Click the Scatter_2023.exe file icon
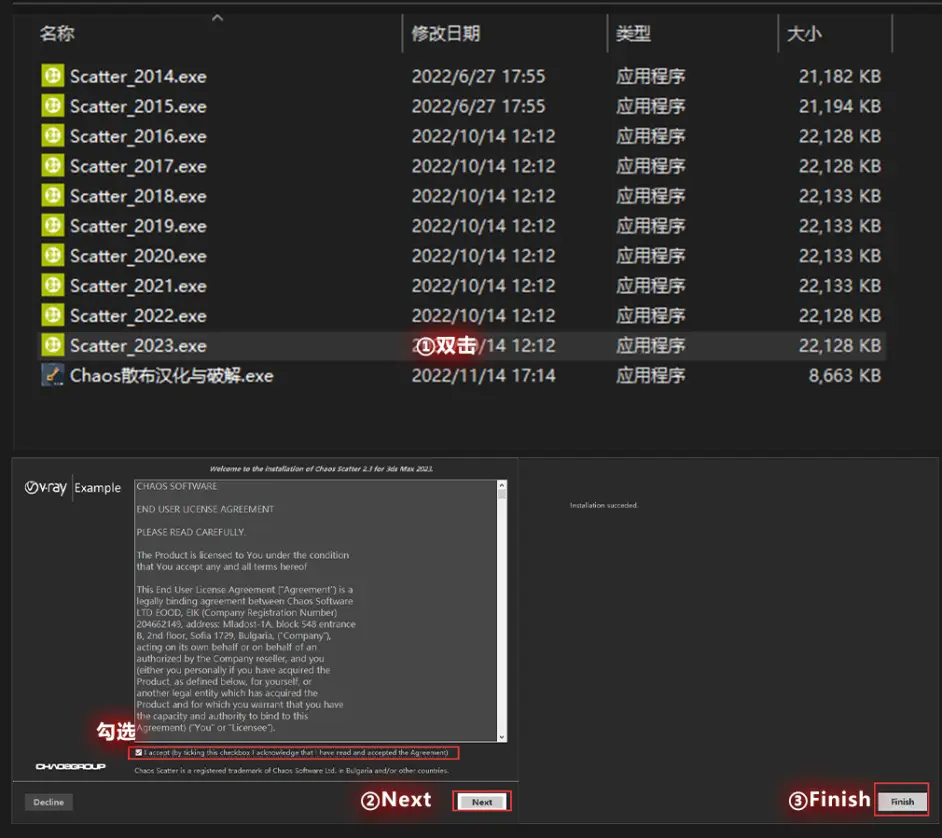942x838 pixels. (53, 345)
